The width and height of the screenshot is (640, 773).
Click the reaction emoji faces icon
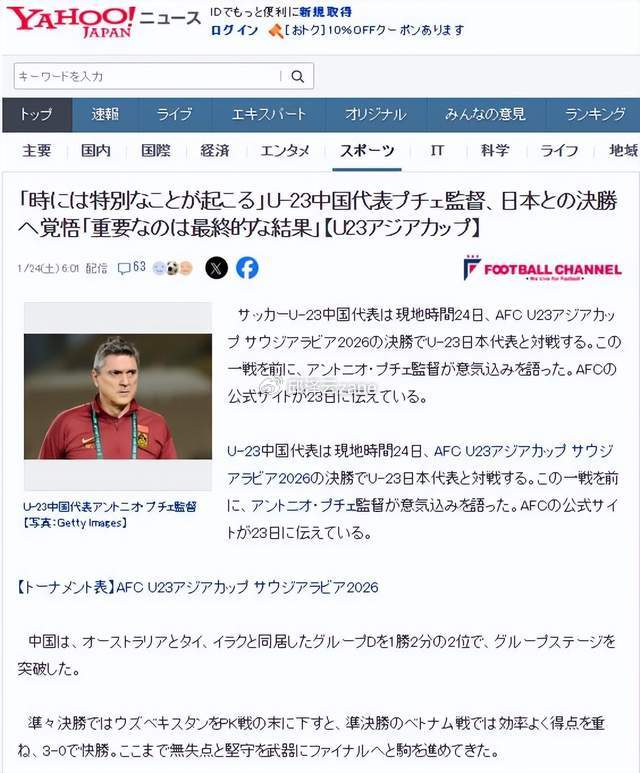click(x=172, y=268)
